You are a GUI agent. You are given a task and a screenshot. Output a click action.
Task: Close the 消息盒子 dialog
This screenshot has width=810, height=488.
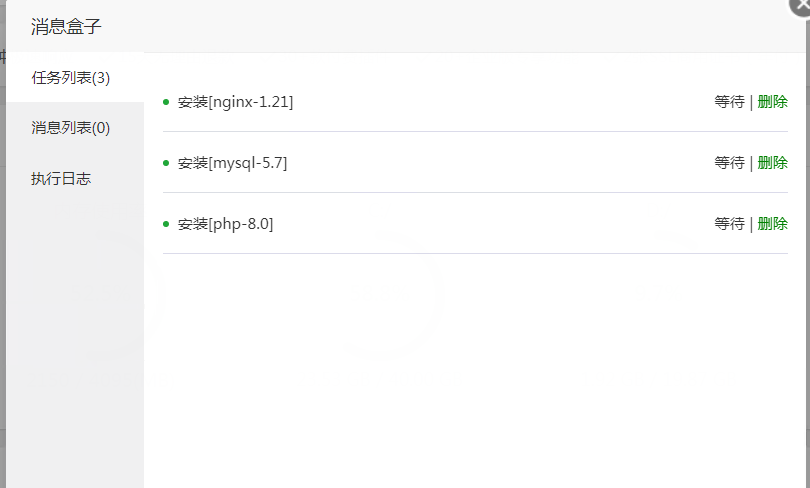(x=800, y=5)
